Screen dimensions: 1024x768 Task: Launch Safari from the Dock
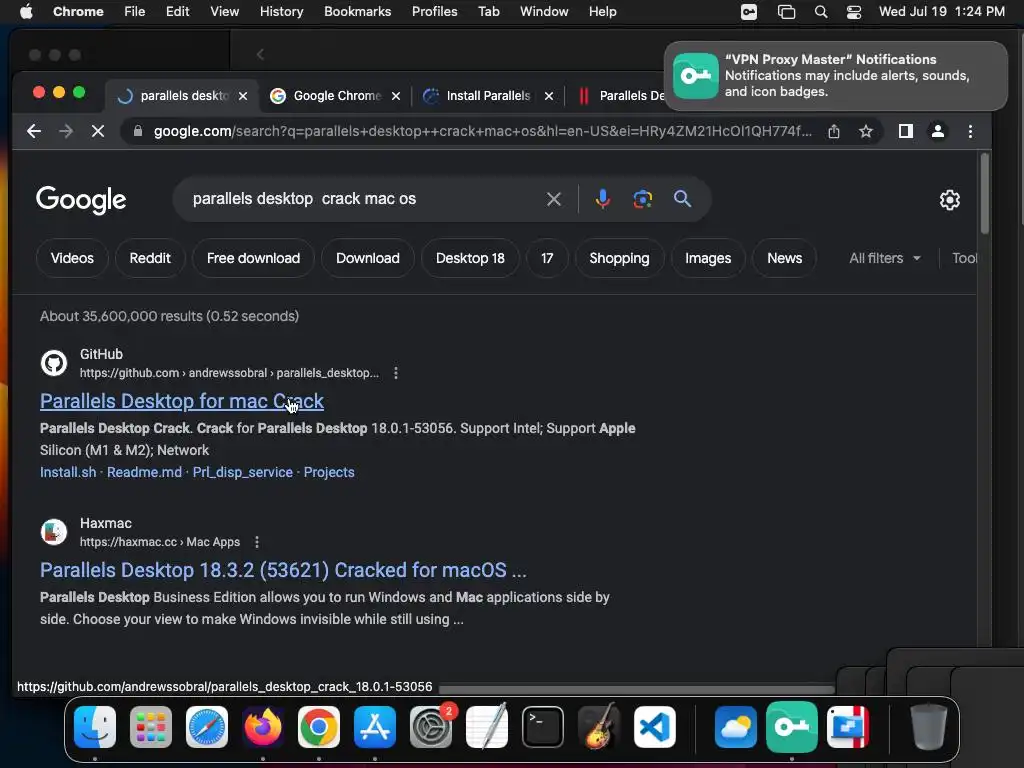coord(207,726)
